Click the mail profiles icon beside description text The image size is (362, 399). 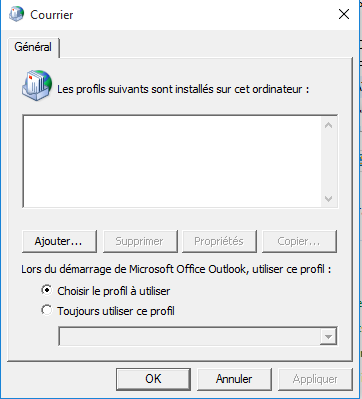tap(37, 85)
